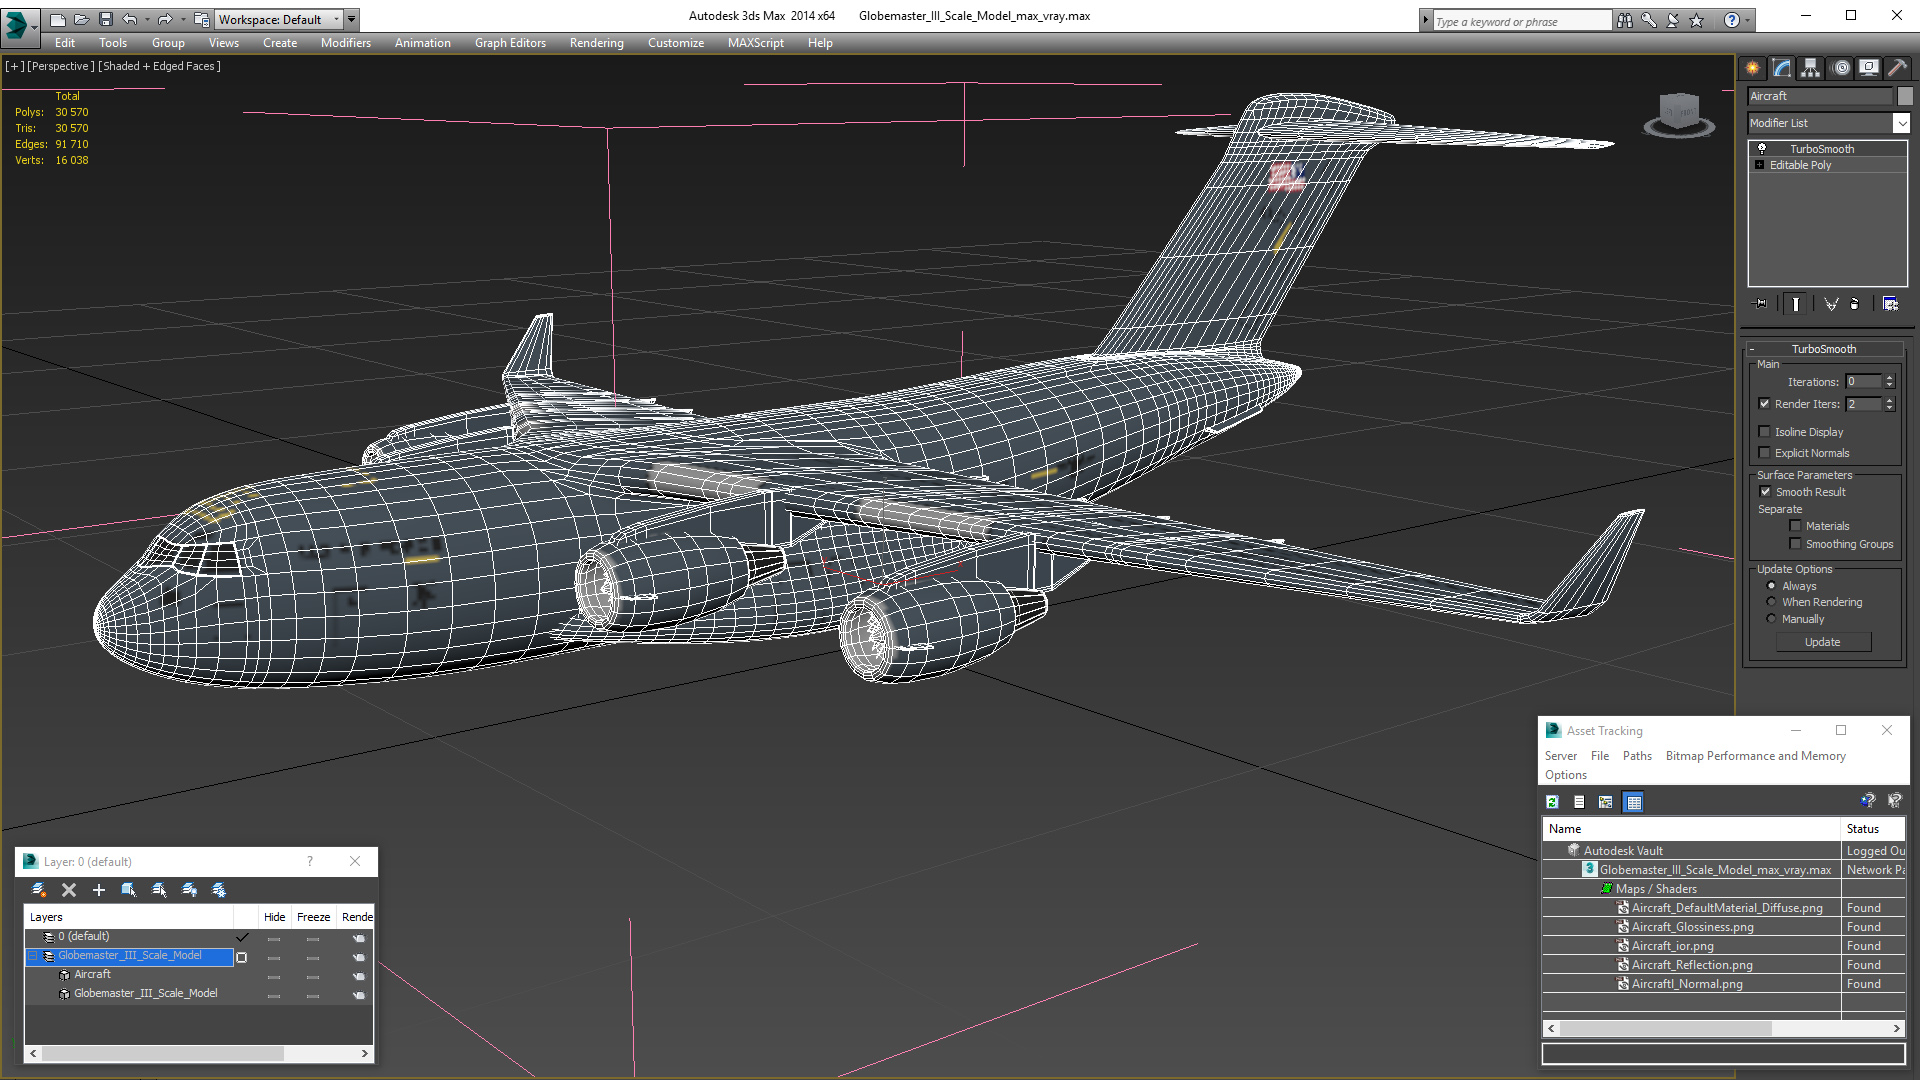Toggle Smooth Result checkbox in TurboSmooth
The image size is (1920, 1080).
pyautogui.click(x=1766, y=491)
